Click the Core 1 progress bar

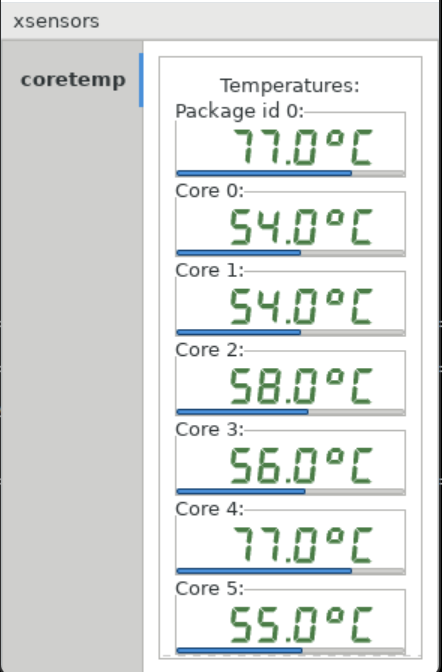click(x=290, y=332)
